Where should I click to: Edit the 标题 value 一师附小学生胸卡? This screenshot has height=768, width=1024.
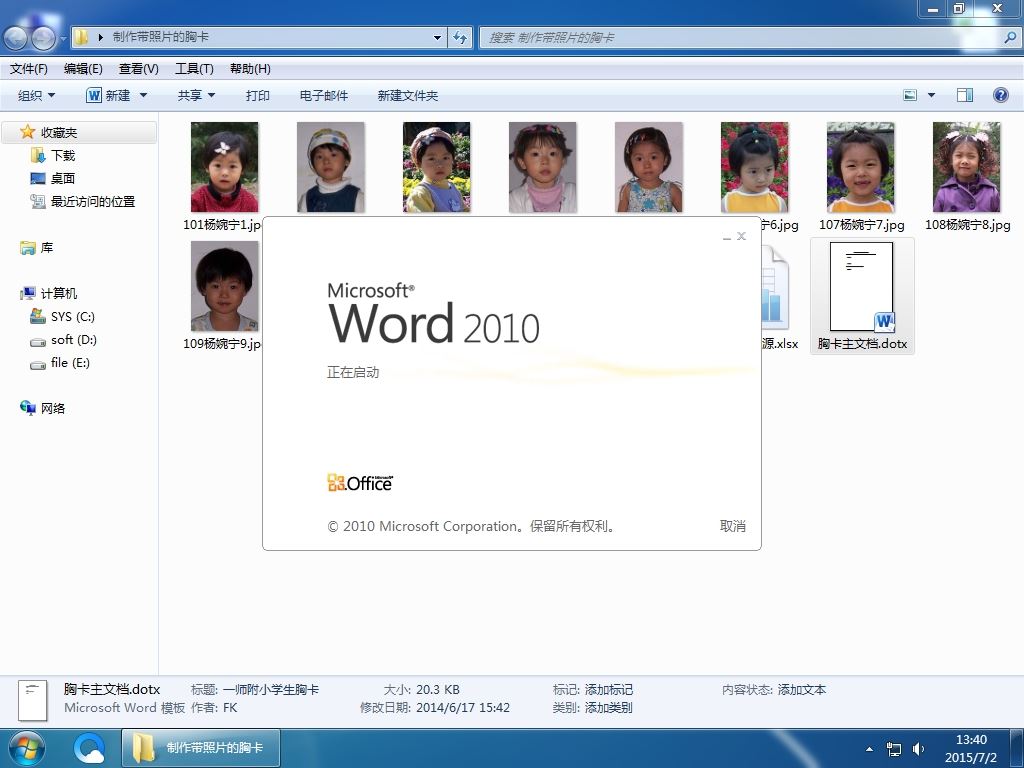(x=271, y=690)
